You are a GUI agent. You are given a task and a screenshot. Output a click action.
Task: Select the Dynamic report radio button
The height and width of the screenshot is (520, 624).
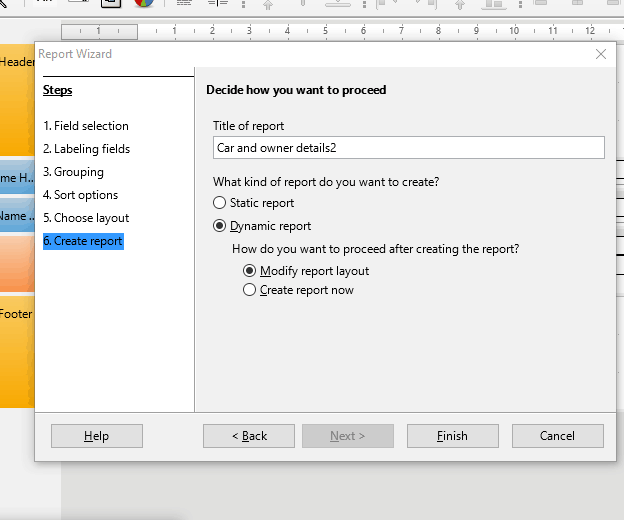tap(219, 226)
